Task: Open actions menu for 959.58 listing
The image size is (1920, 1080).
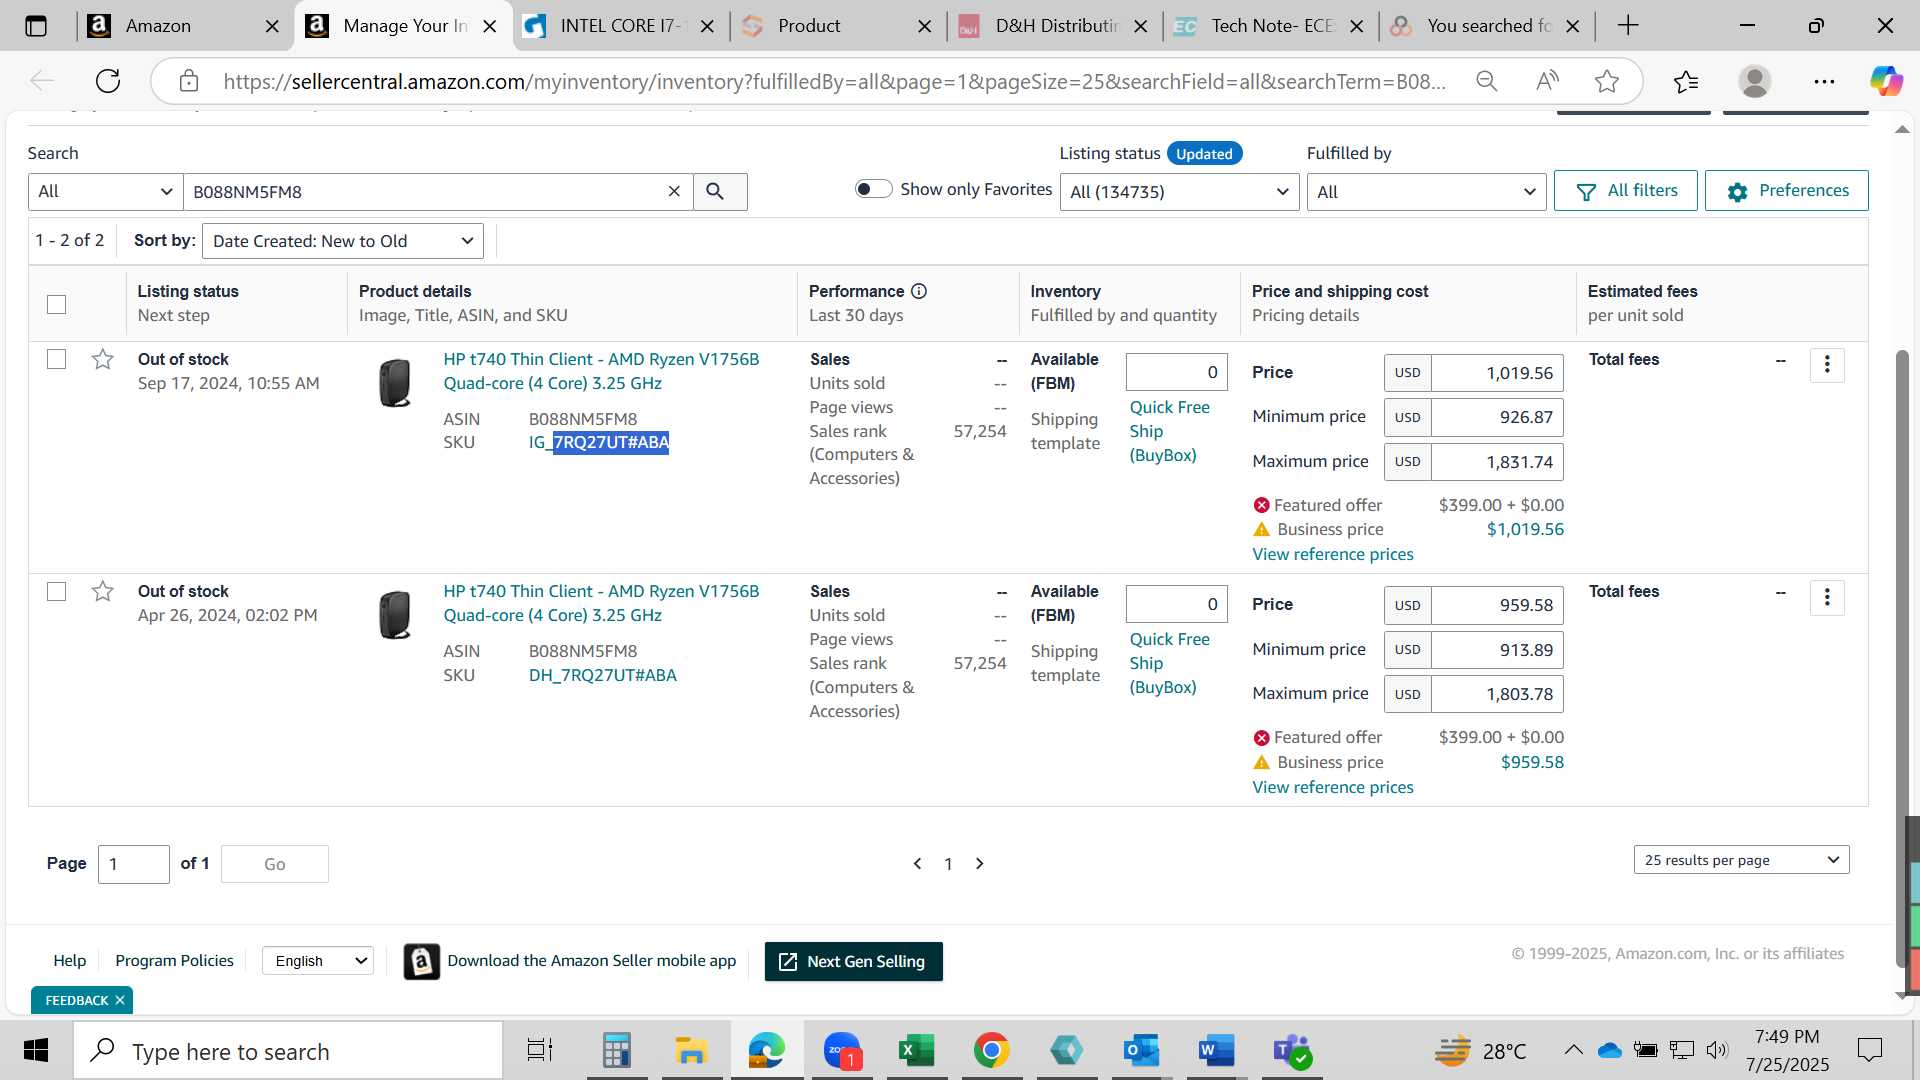Action: pos(1827,597)
